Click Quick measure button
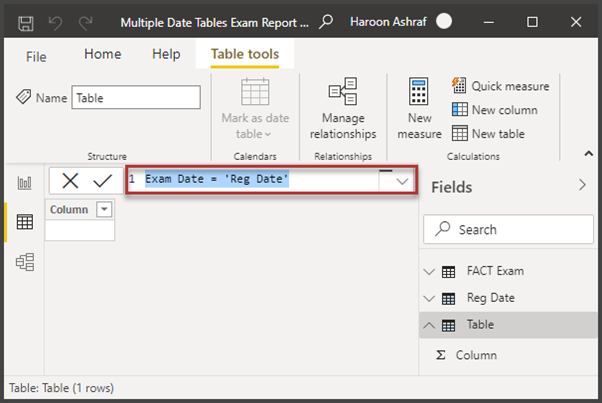This screenshot has width=602, height=403. [500, 86]
